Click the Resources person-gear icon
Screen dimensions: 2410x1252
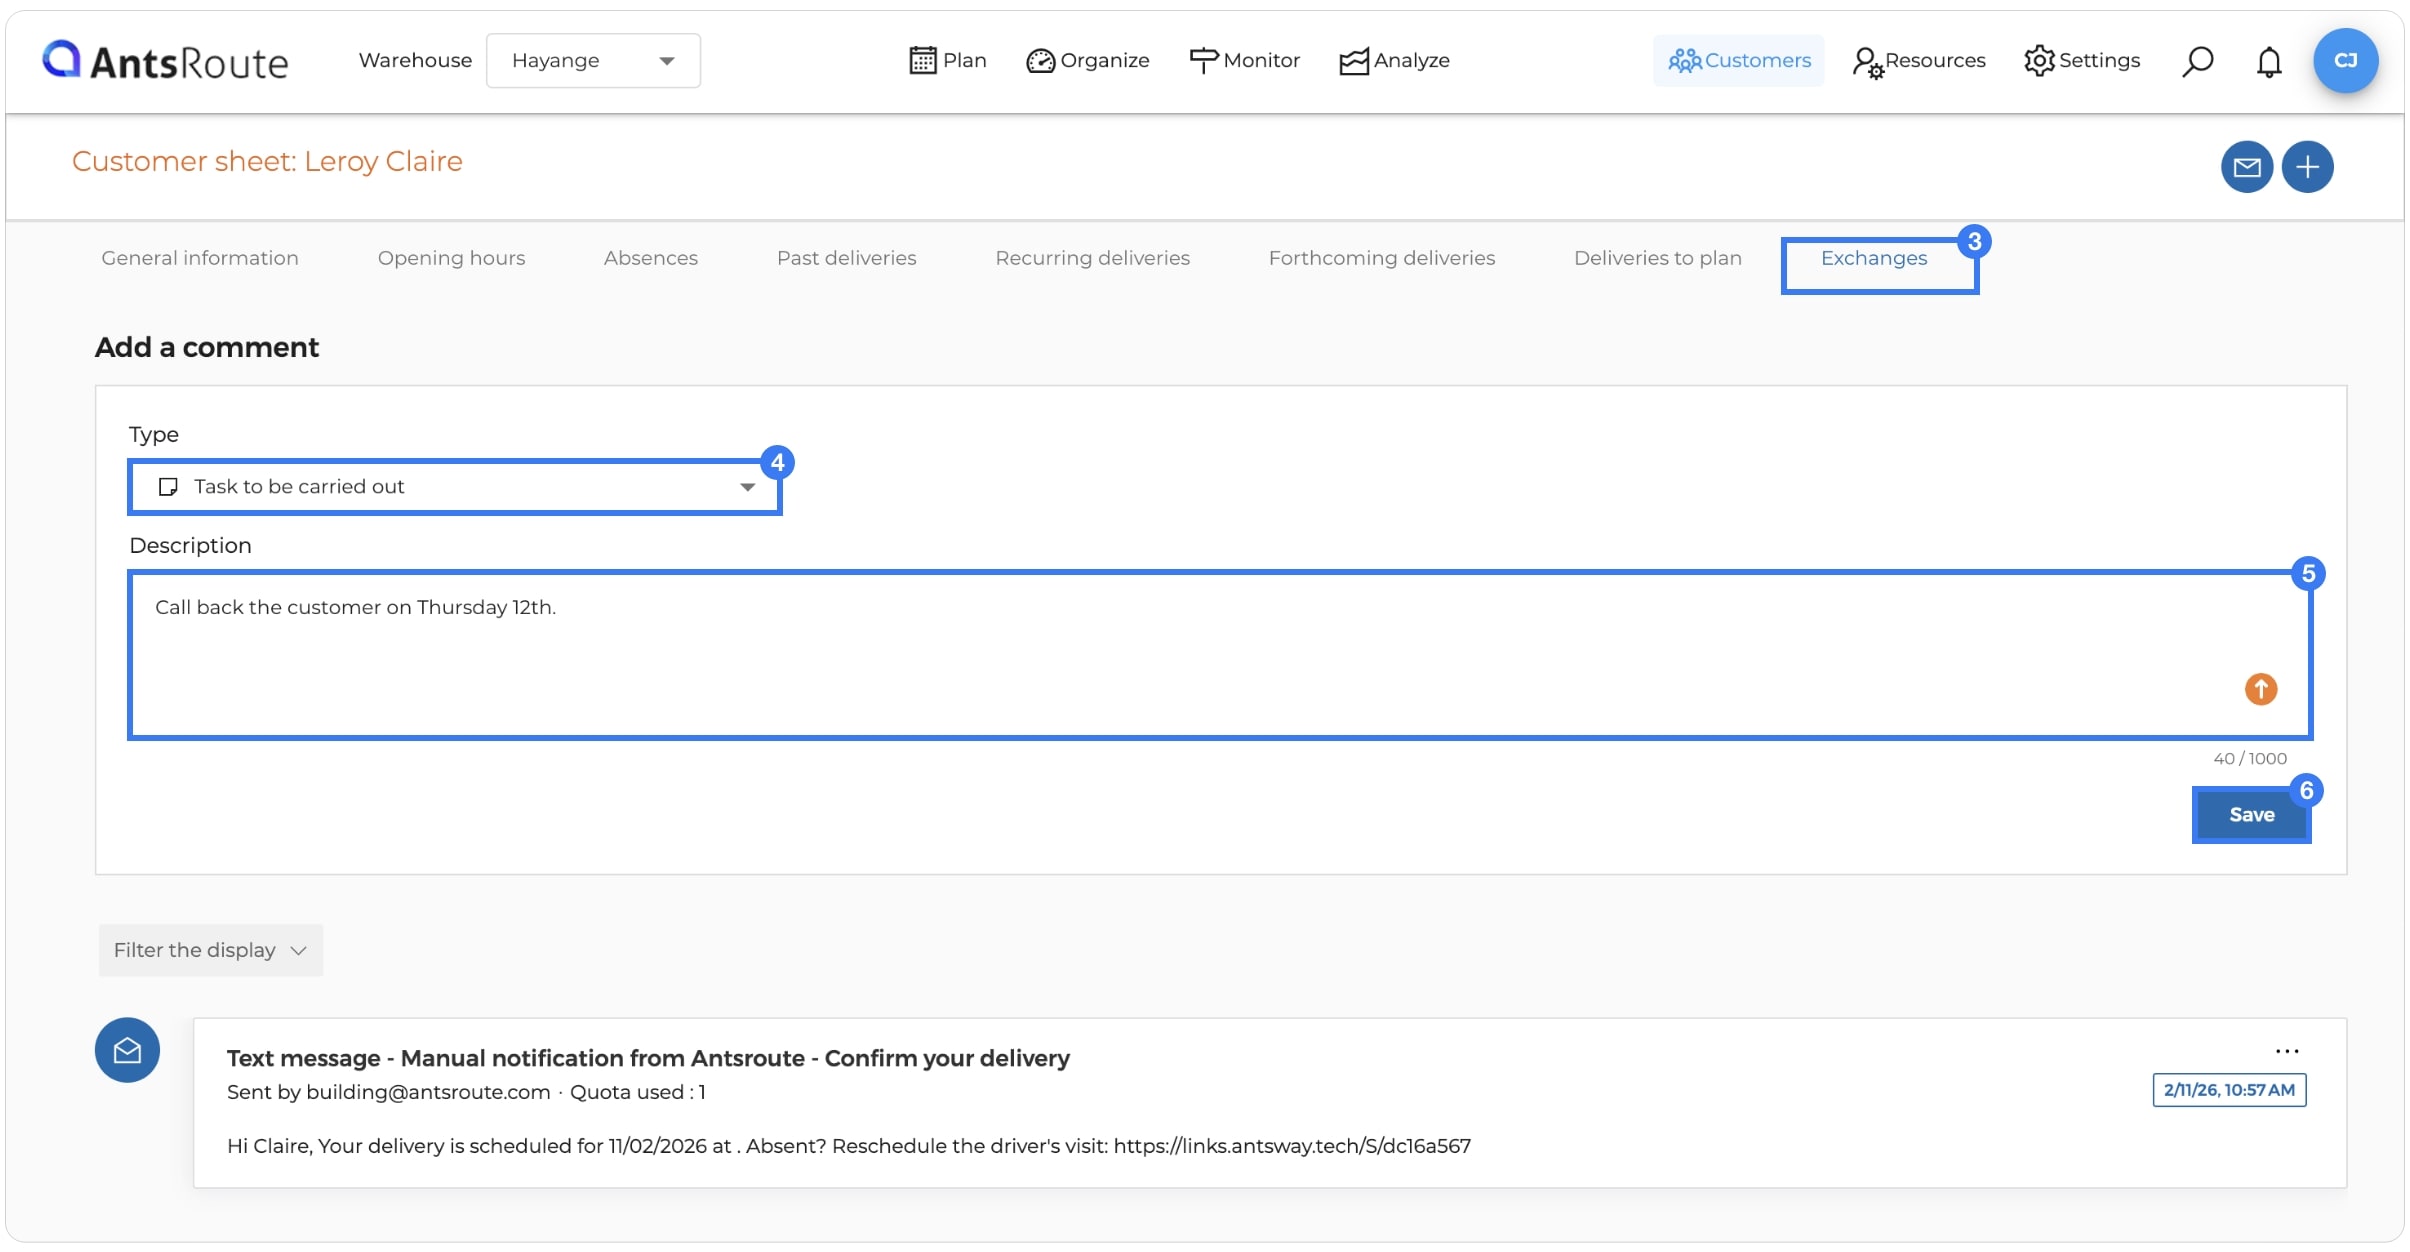pyautogui.click(x=1866, y=62)
